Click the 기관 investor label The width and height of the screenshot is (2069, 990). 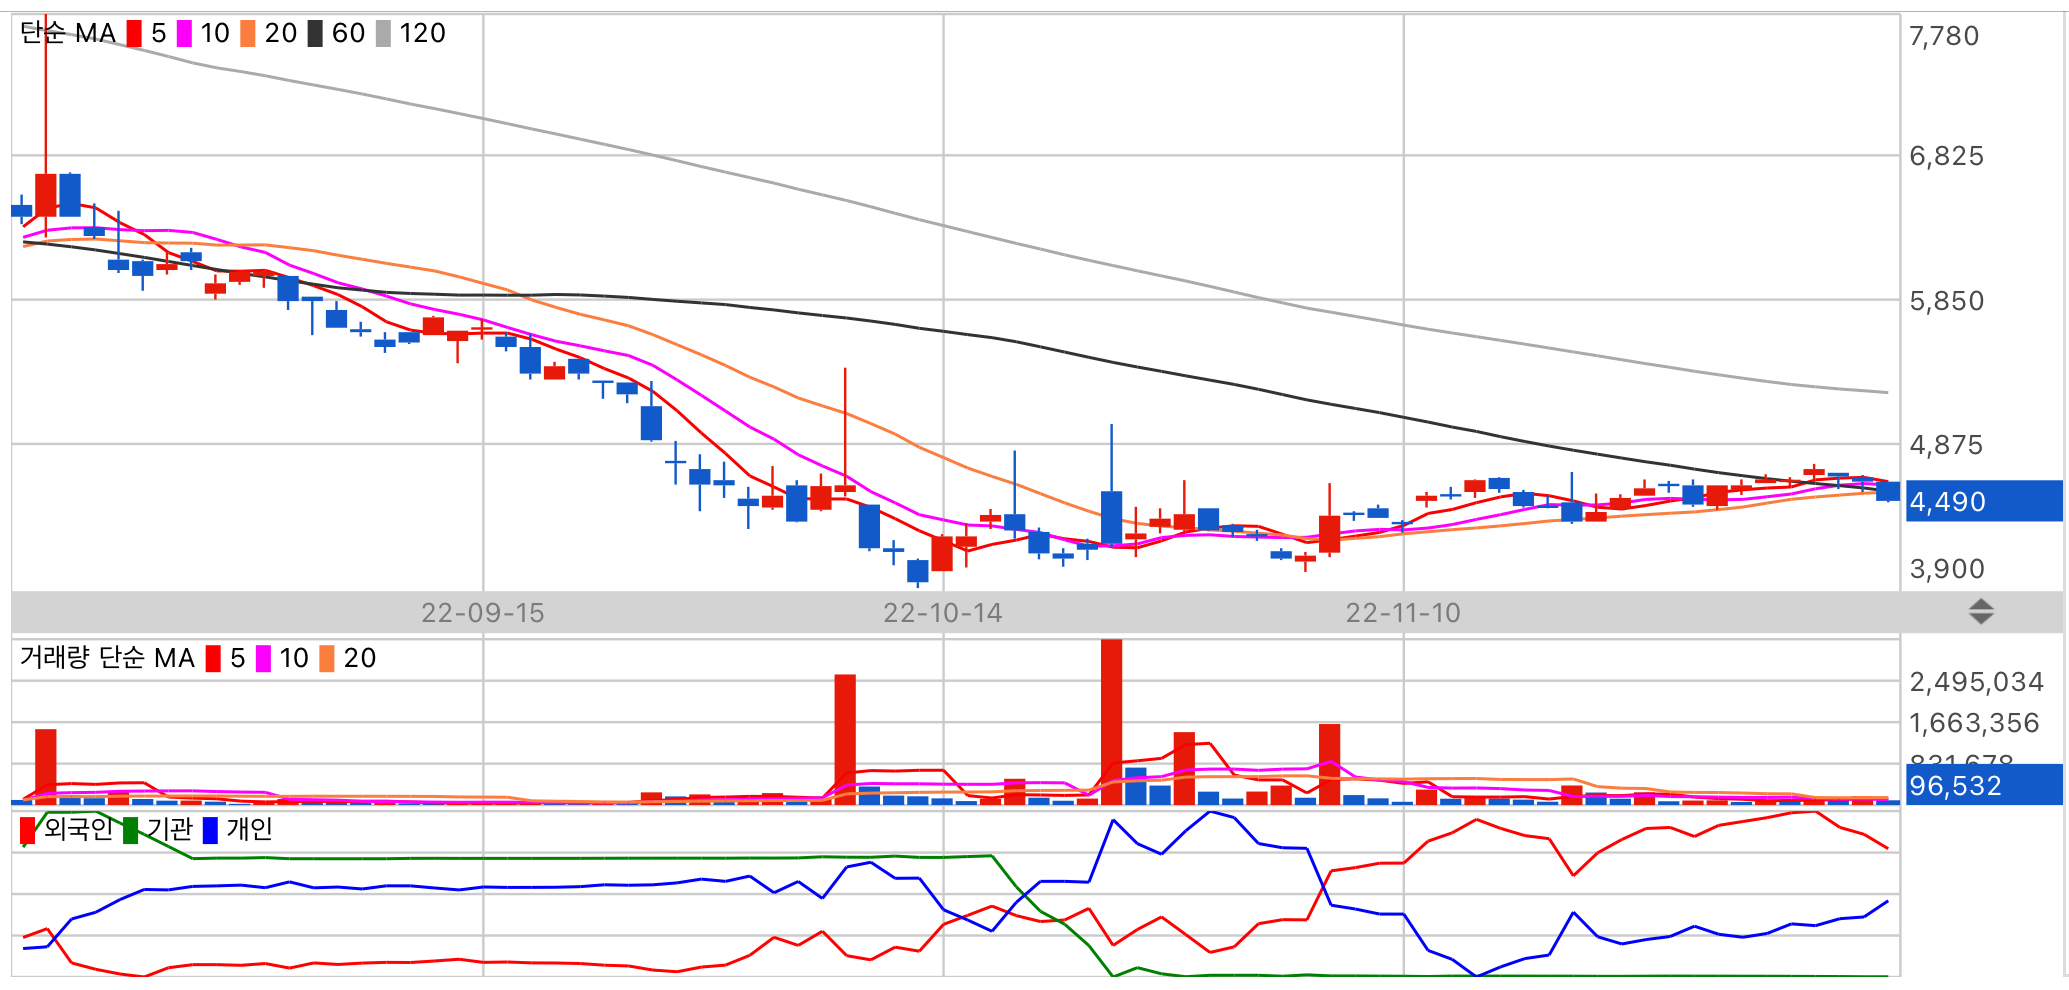(x=169, y=830)
